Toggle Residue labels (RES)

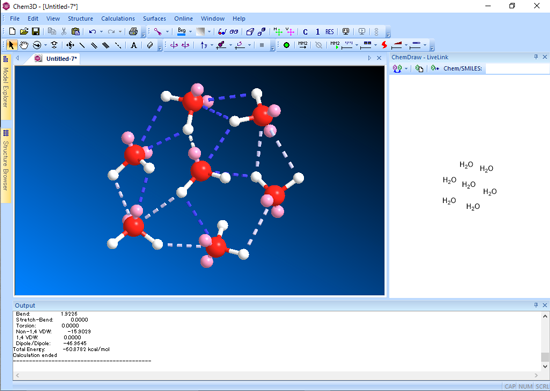tap(329, 32)
